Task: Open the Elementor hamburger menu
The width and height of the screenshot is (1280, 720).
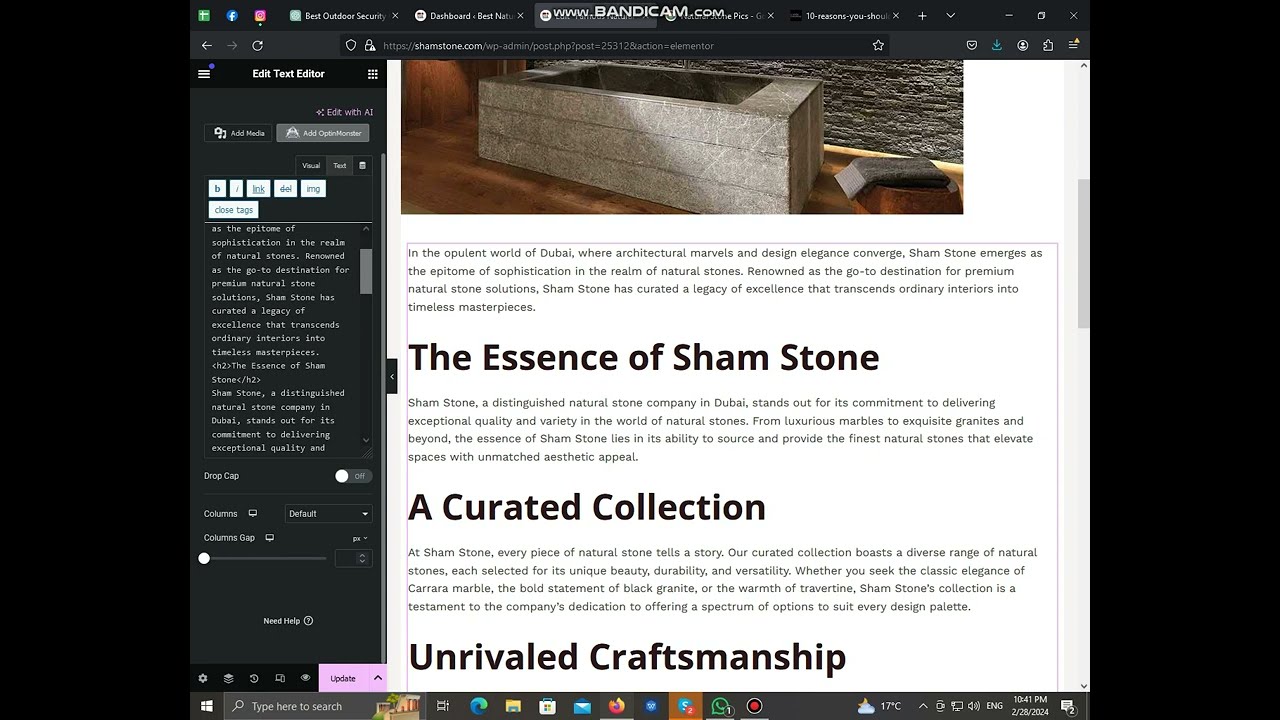Action: click(x=204, y=74)
